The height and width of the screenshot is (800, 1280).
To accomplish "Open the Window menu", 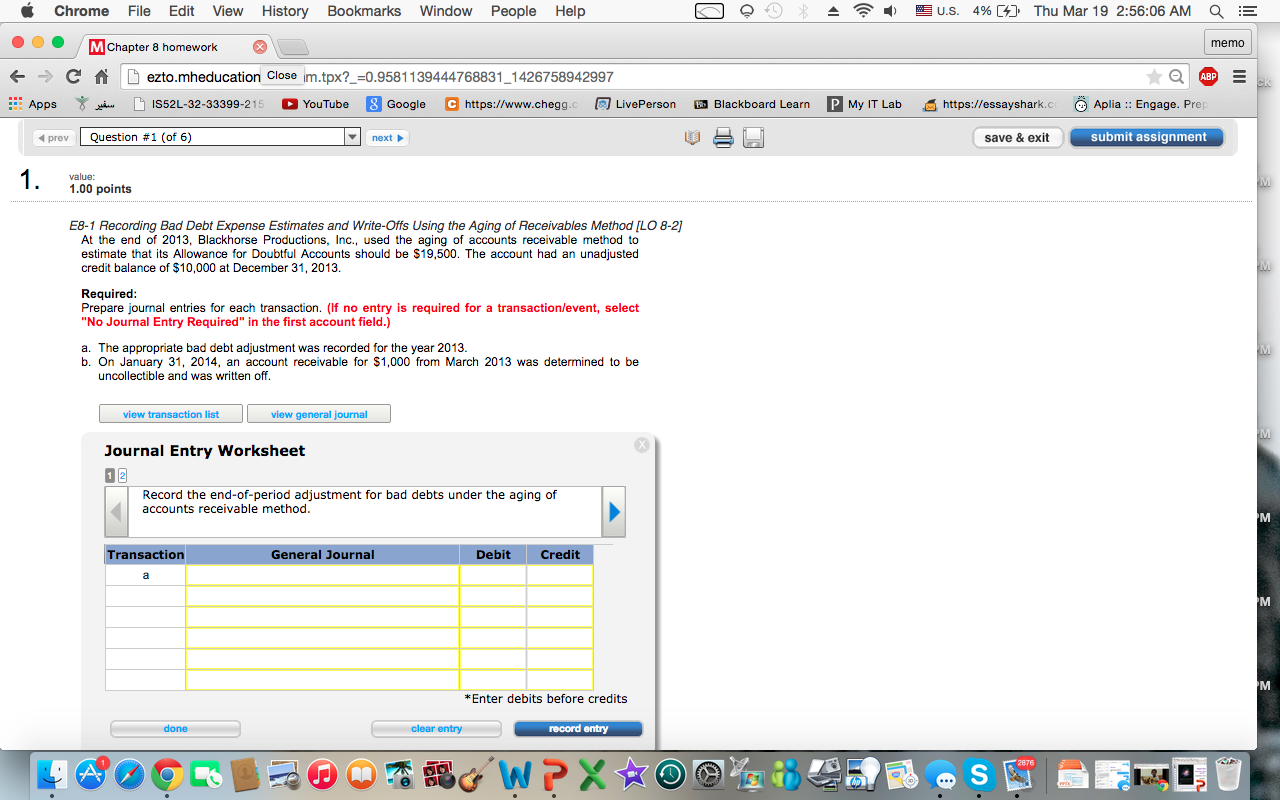I will 446,11.
